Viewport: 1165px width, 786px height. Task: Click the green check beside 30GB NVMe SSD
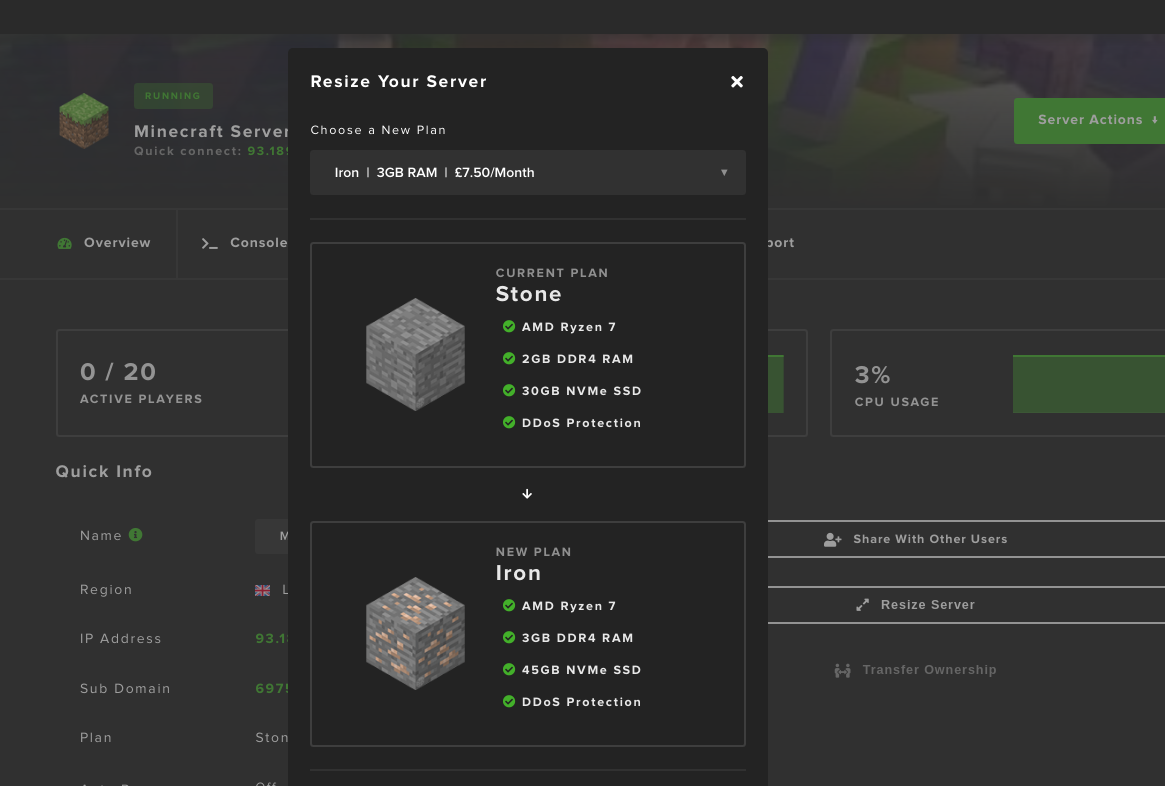point(509,390)
